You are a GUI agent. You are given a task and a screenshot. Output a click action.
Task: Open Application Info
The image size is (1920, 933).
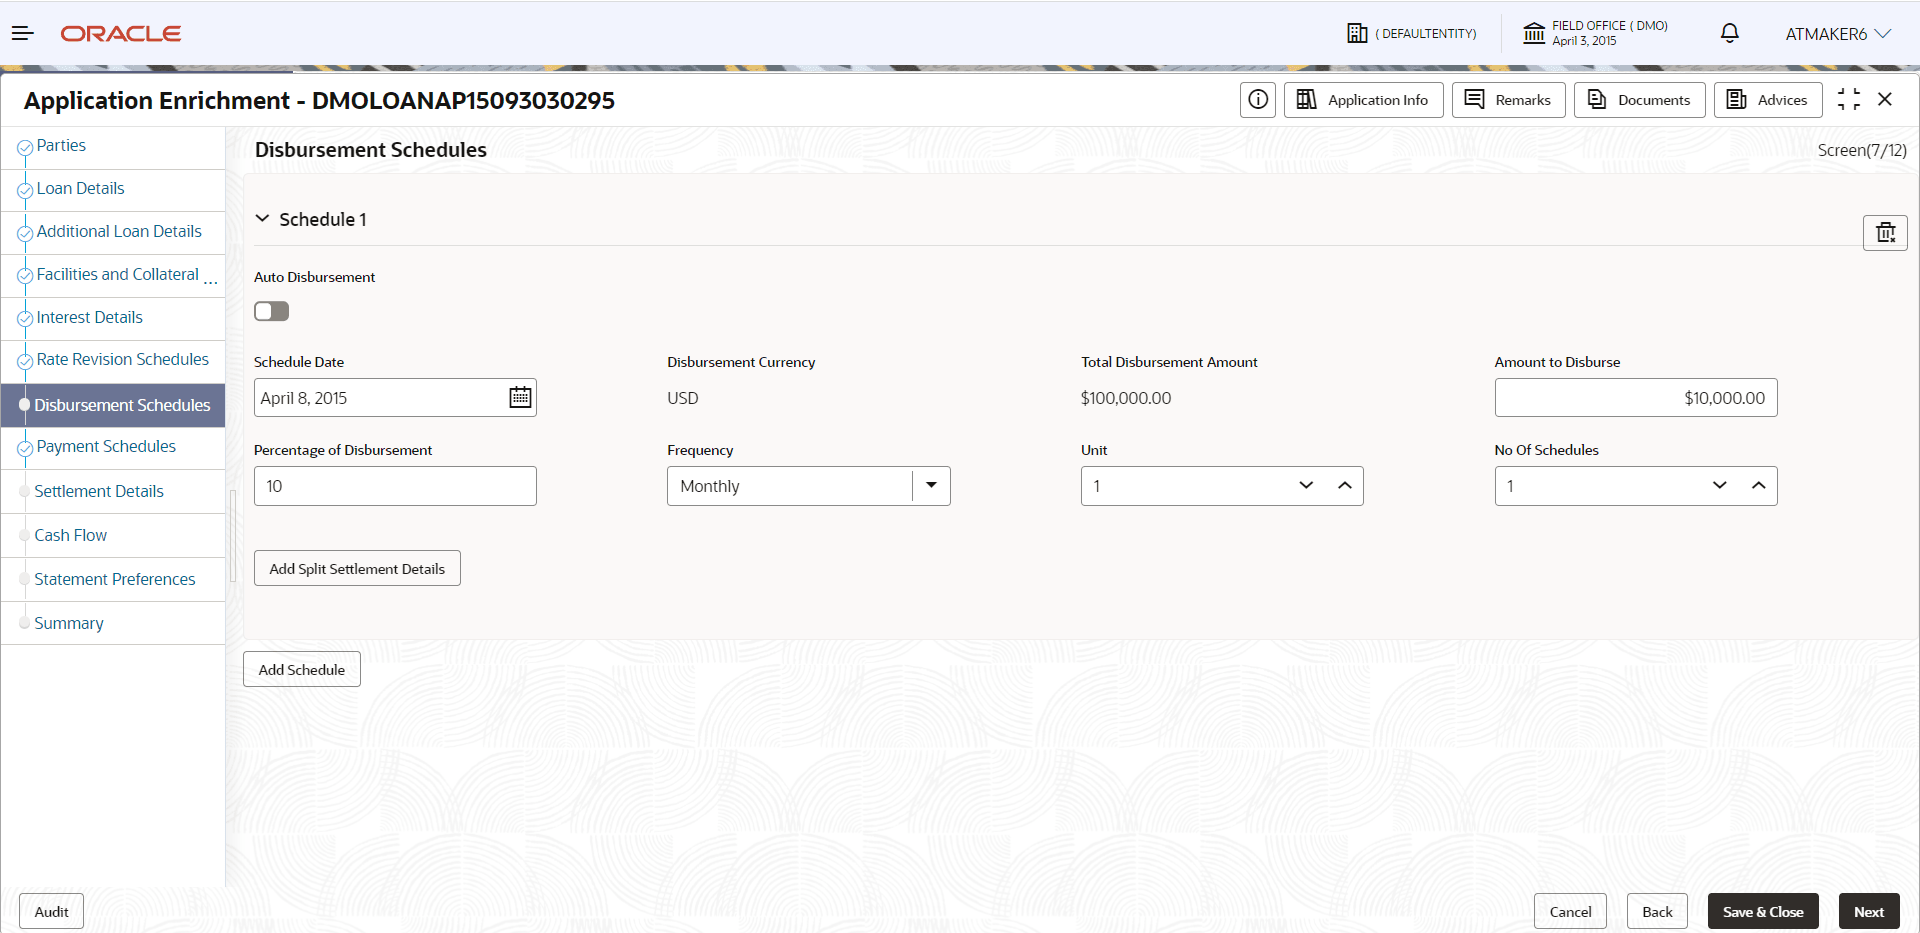tap(1363, 100)
